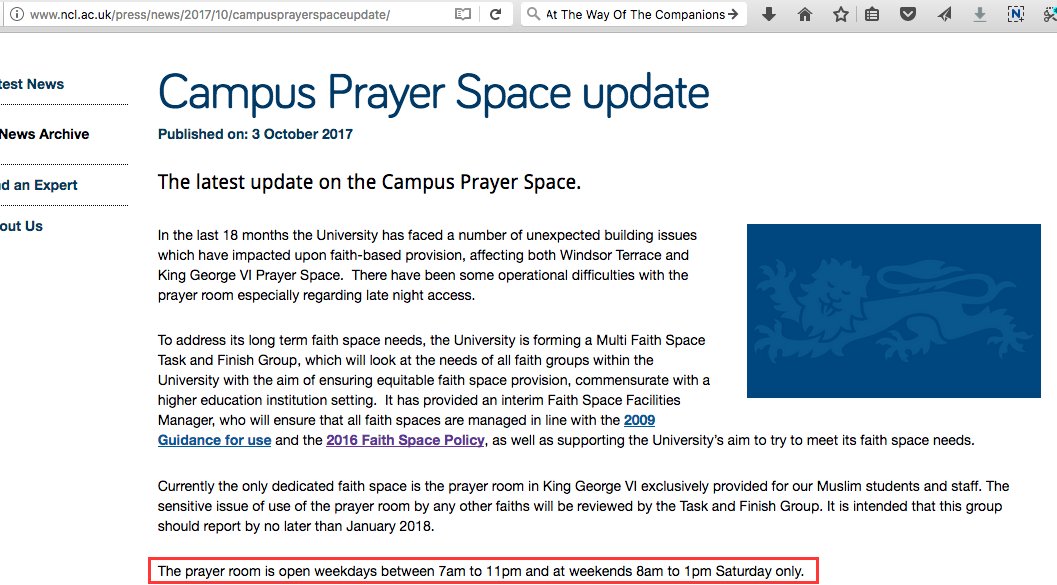Click the 'Published on: 3 October 2017' text
The image size is (1057, 585).
[255, 134]
